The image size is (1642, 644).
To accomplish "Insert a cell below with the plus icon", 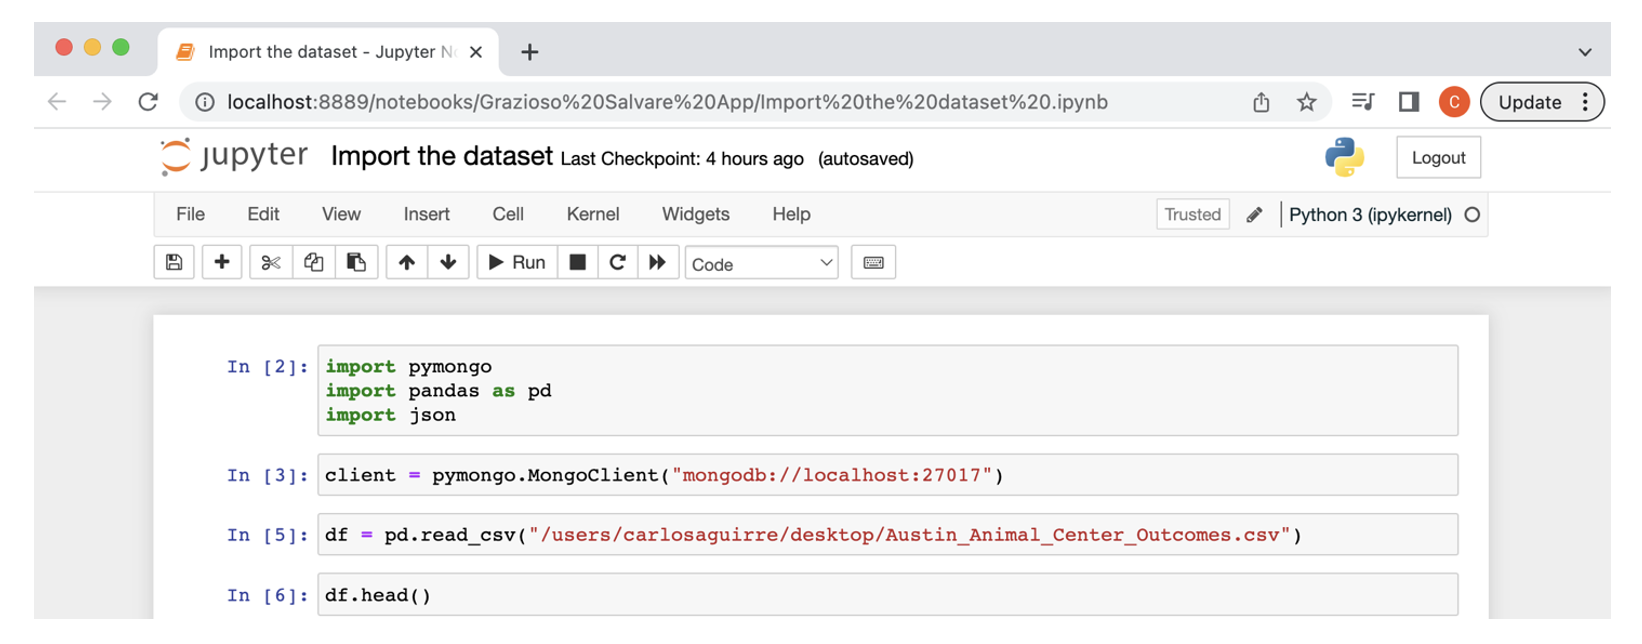I will tap(222, 262).
